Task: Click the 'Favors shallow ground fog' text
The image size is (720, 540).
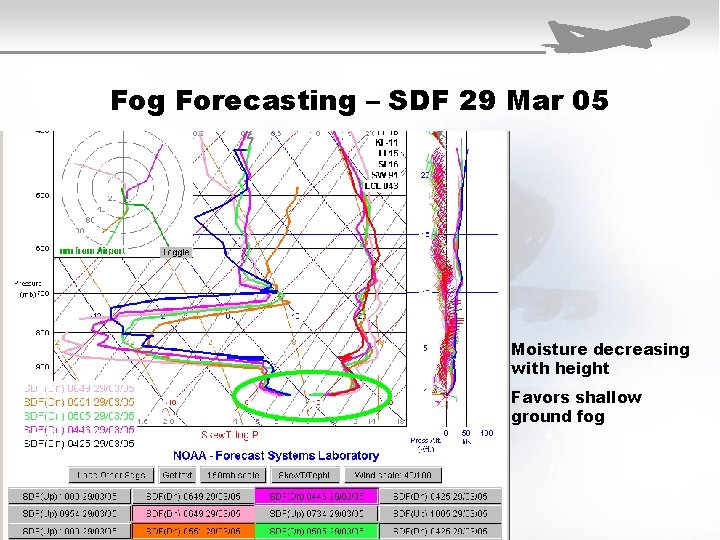Action: click(576, 407)
